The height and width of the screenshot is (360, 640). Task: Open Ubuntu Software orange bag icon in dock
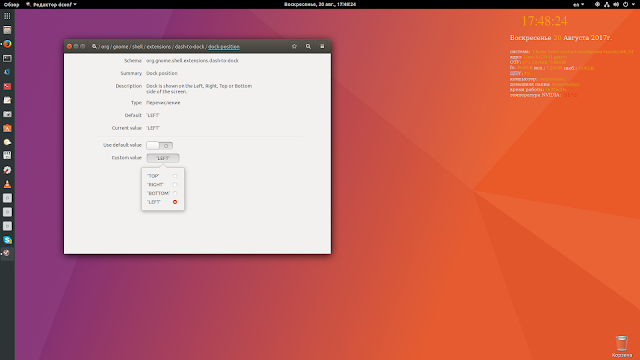[7, 128]
